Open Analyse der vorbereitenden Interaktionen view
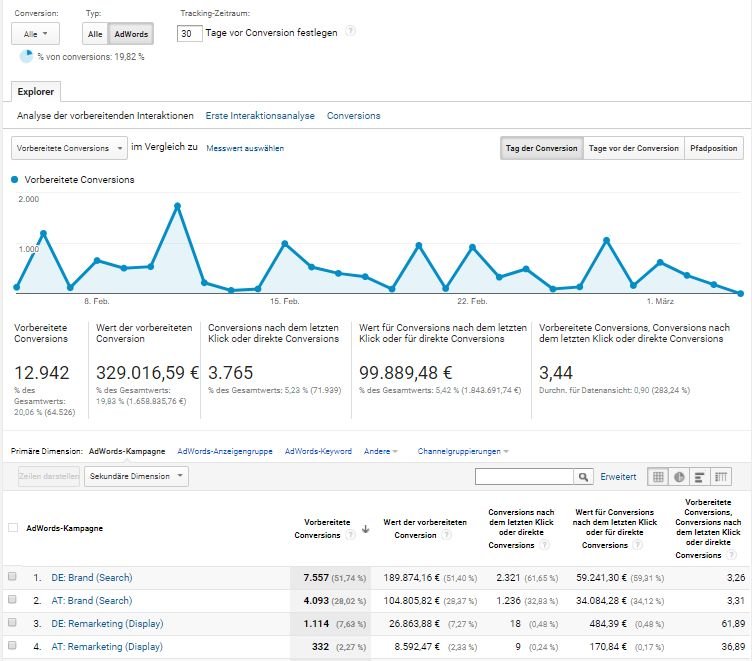752x661 pixels. point(105,116)
